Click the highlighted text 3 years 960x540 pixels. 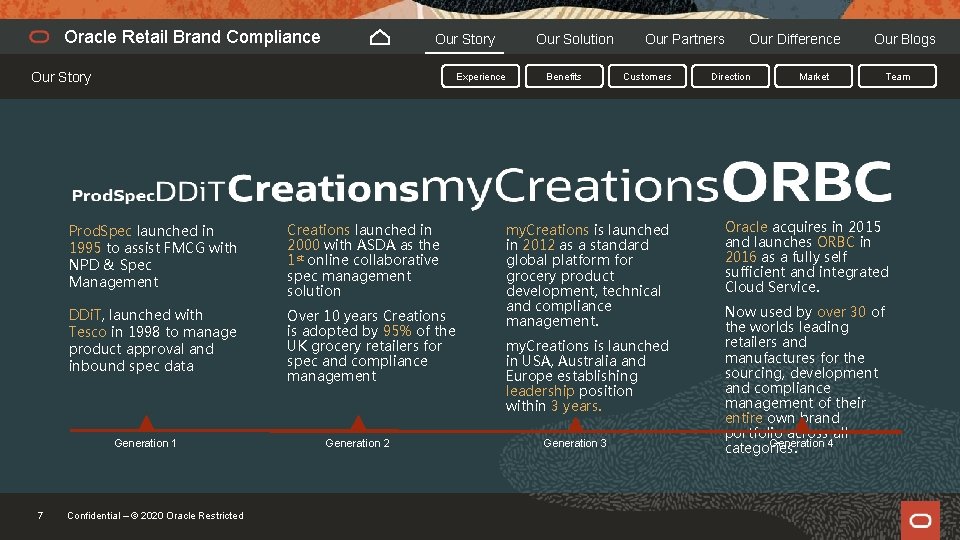(576, 406)
